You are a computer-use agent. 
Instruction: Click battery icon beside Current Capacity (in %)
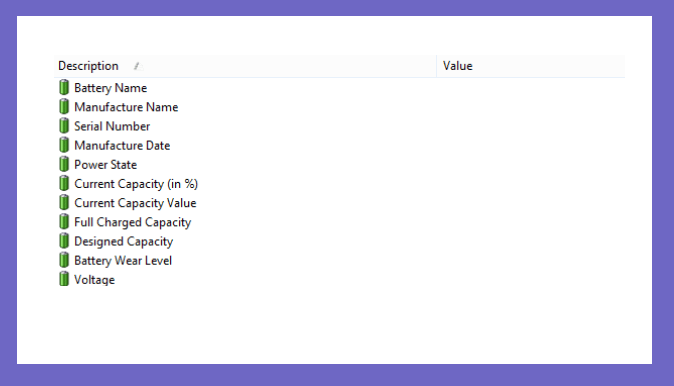pos(64,183)
